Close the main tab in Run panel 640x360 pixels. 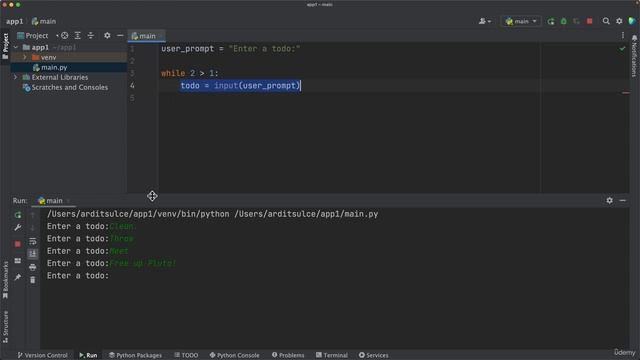[x=68, y=200]
